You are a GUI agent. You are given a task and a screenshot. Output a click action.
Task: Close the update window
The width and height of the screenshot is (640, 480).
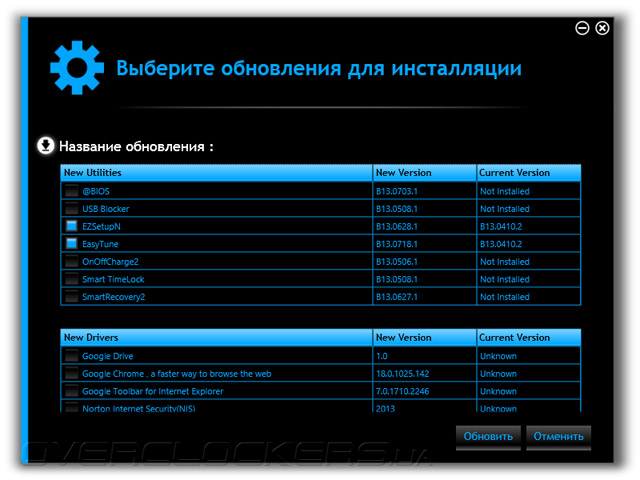tap(602, 28)
